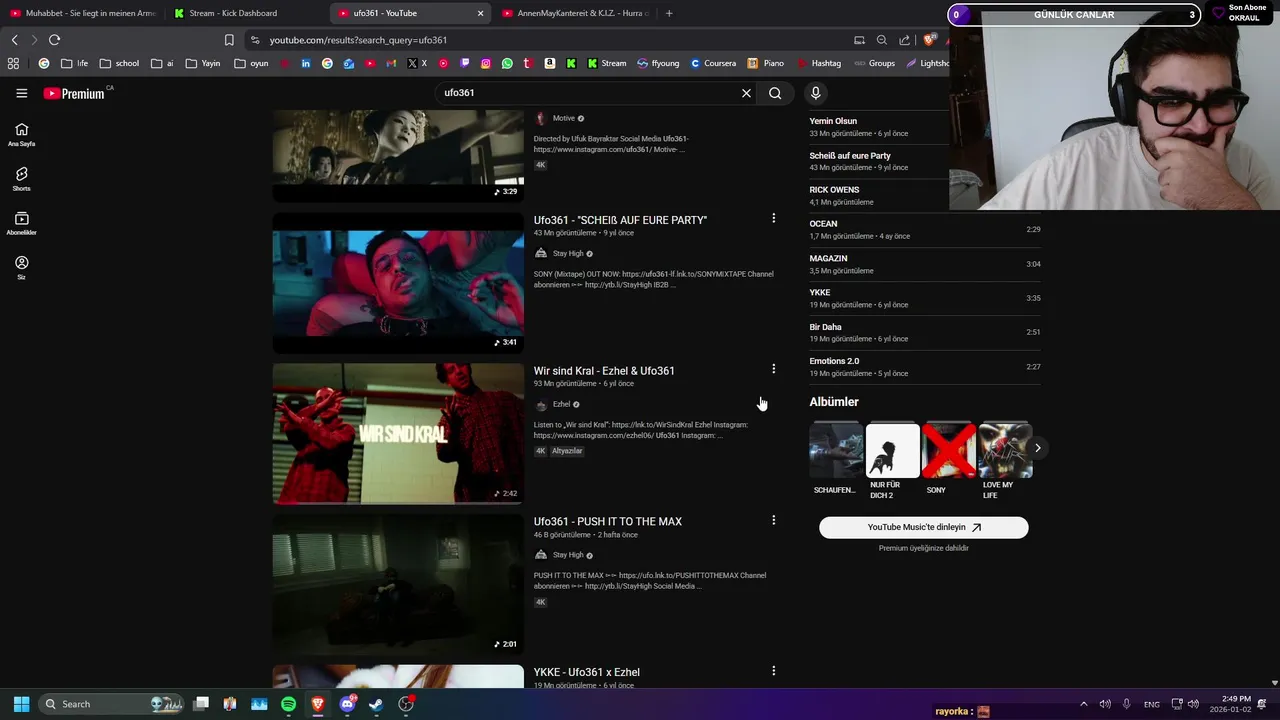
Task: Open the Stay High channel under SCHEIß AUF EURE PARTY
Action: tap(568, 253)
